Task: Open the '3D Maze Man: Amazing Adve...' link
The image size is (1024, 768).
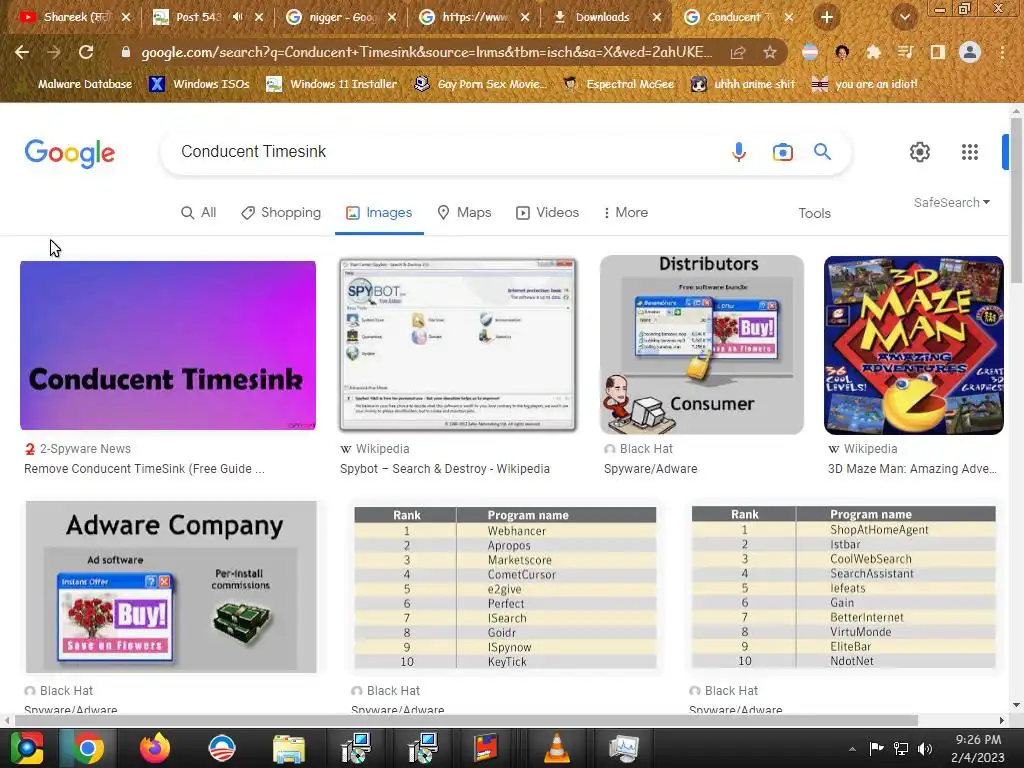Action: (912, 469)
